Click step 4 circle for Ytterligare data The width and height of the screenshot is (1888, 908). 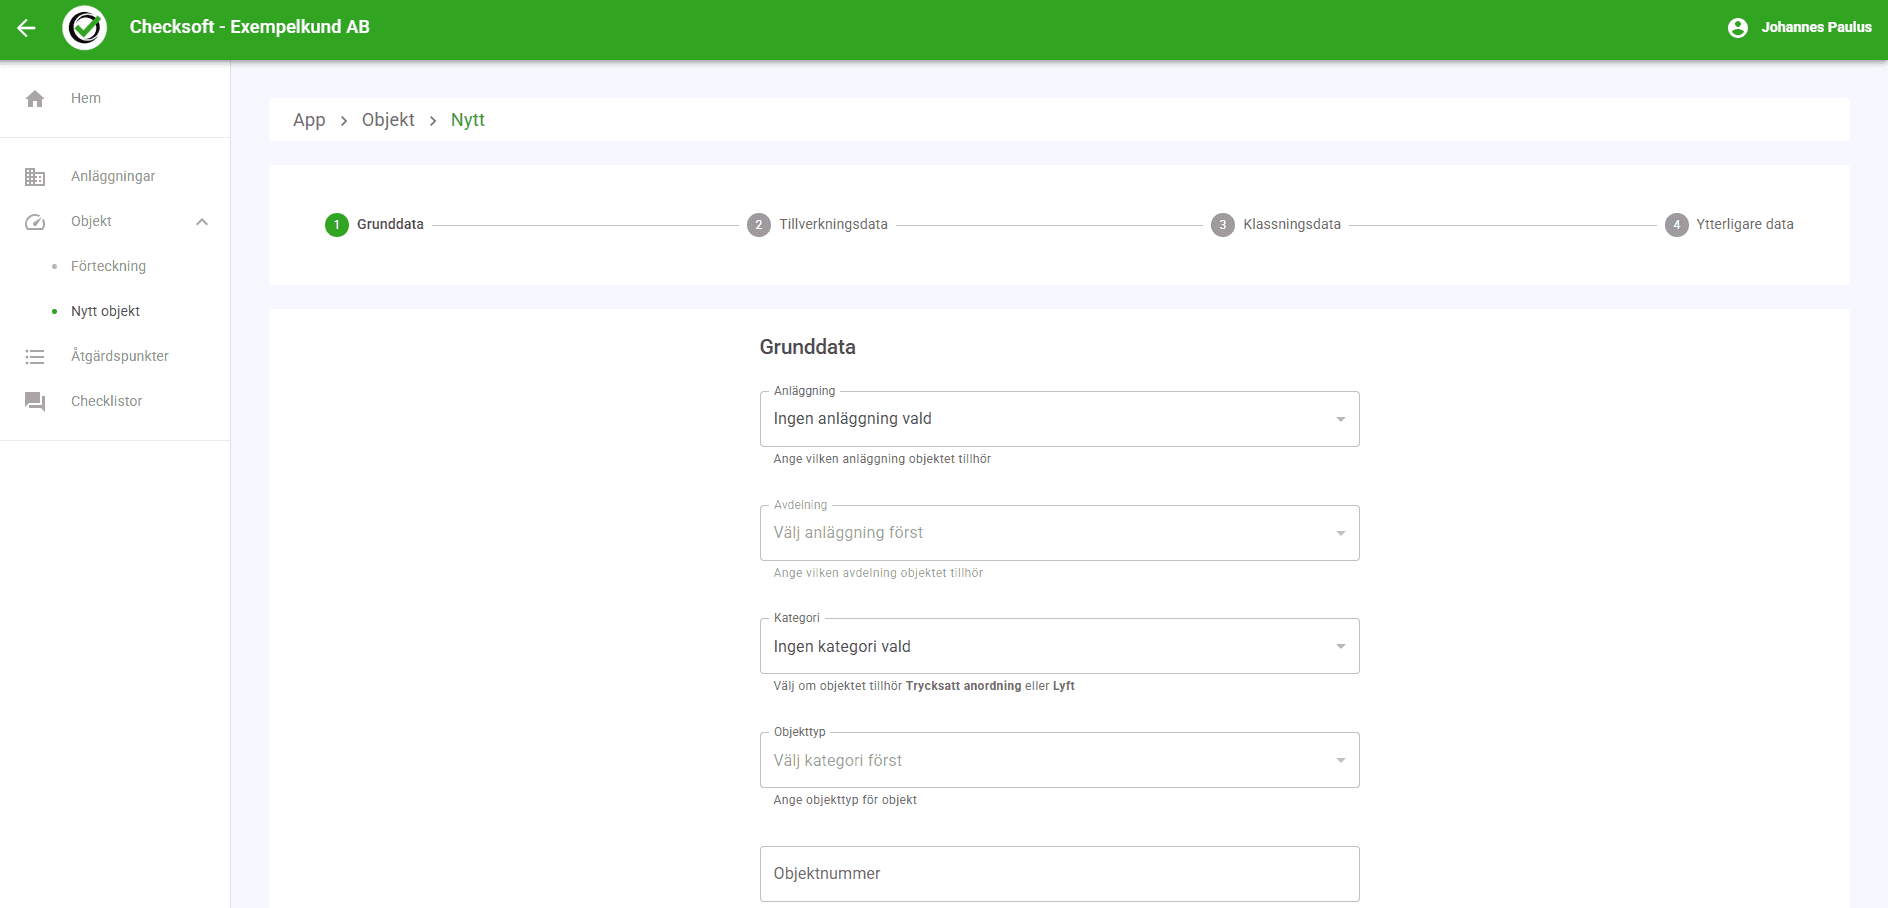[x=1676, y=225]
